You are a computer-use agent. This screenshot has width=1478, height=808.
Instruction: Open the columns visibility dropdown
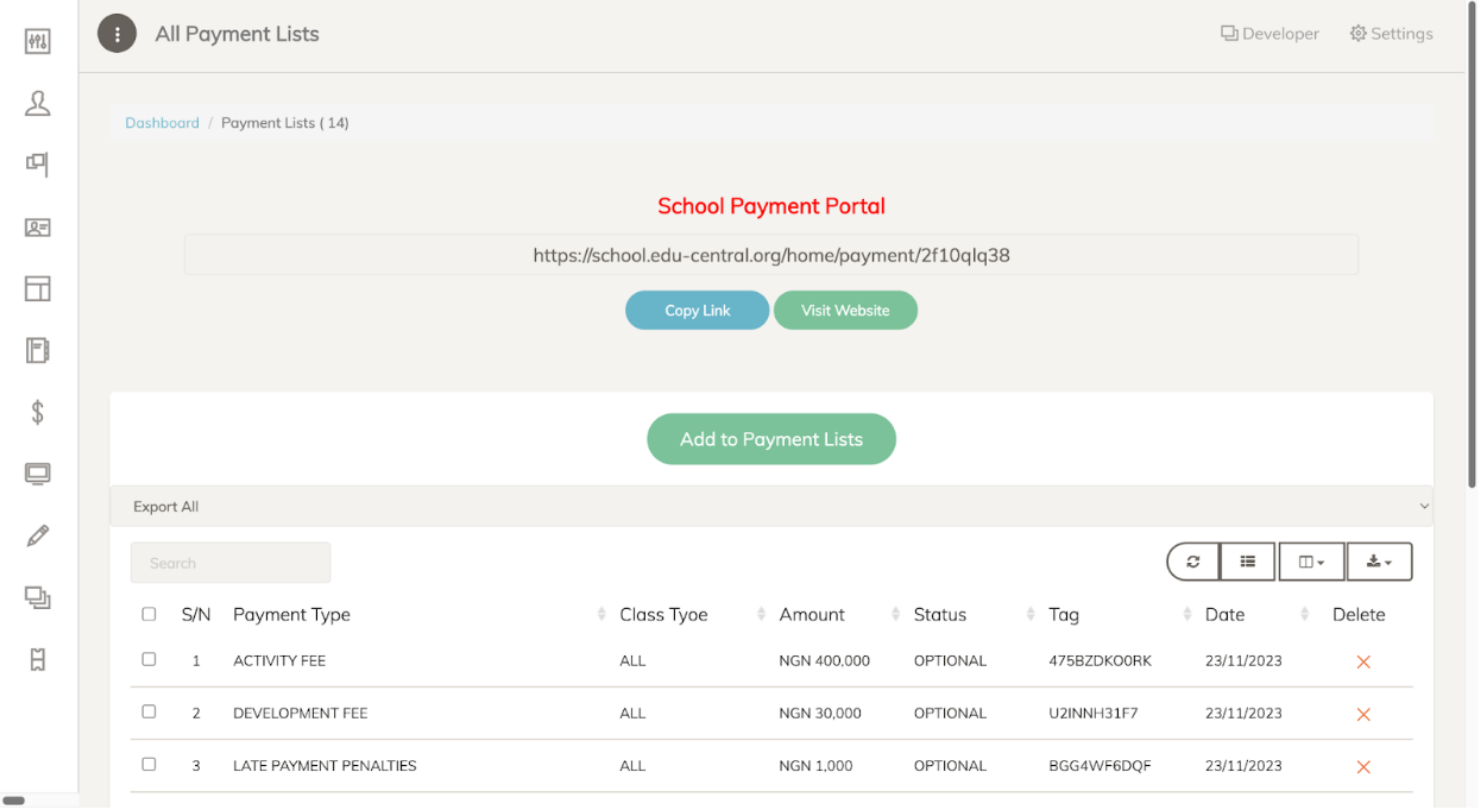click(1311, 562)
